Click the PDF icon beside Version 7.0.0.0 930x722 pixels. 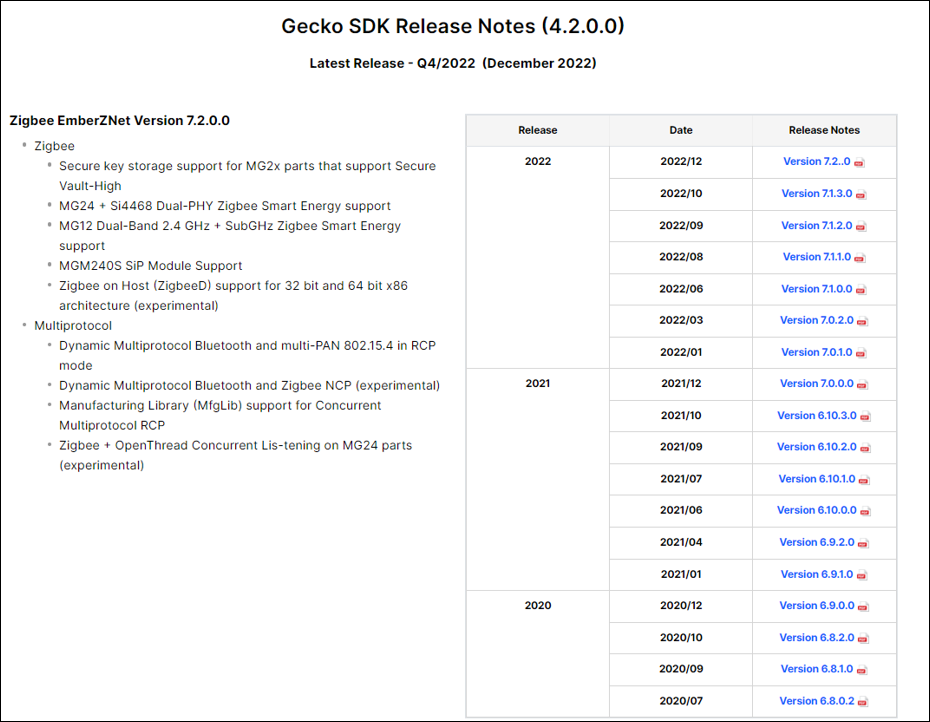(x=862, y=385)
